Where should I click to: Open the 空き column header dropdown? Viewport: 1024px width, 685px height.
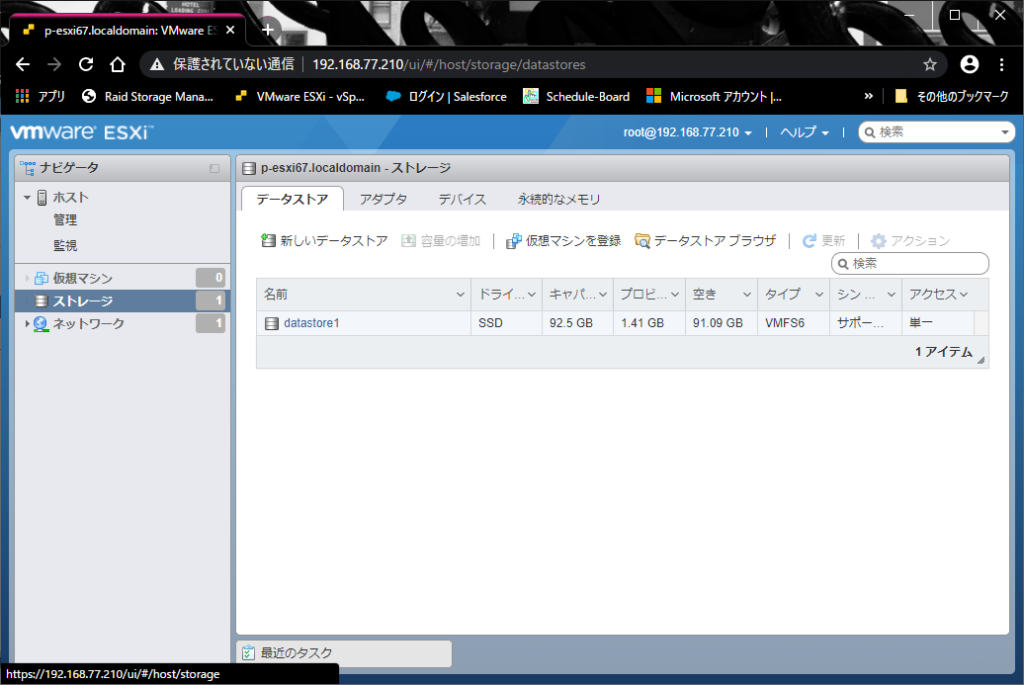746,295
